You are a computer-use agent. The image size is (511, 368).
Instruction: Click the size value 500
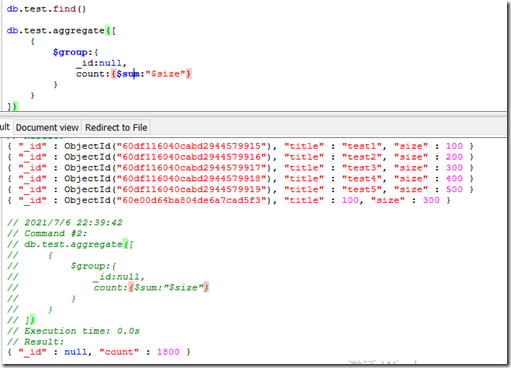pos(454,189)
